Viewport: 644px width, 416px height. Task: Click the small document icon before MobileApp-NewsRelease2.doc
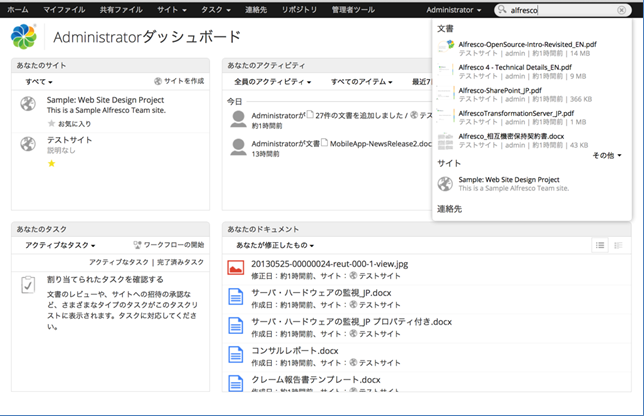pos(324,143)
